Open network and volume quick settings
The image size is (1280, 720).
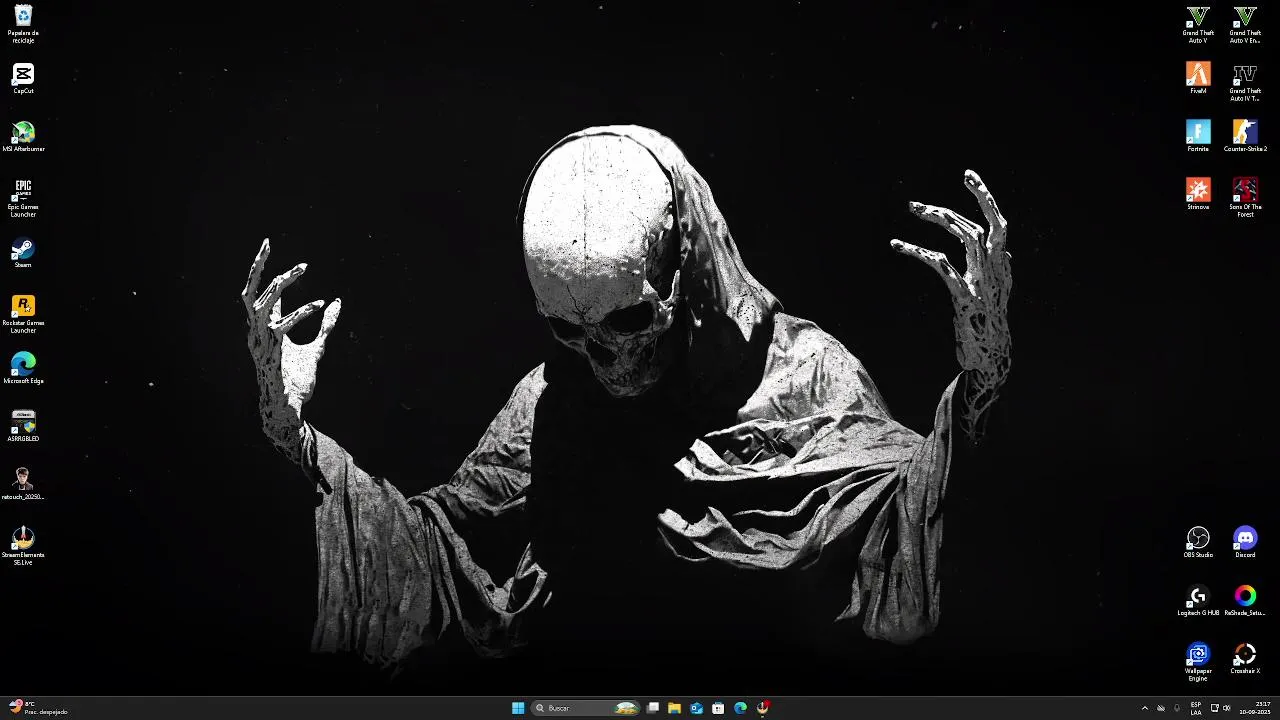coord(1221,708)
